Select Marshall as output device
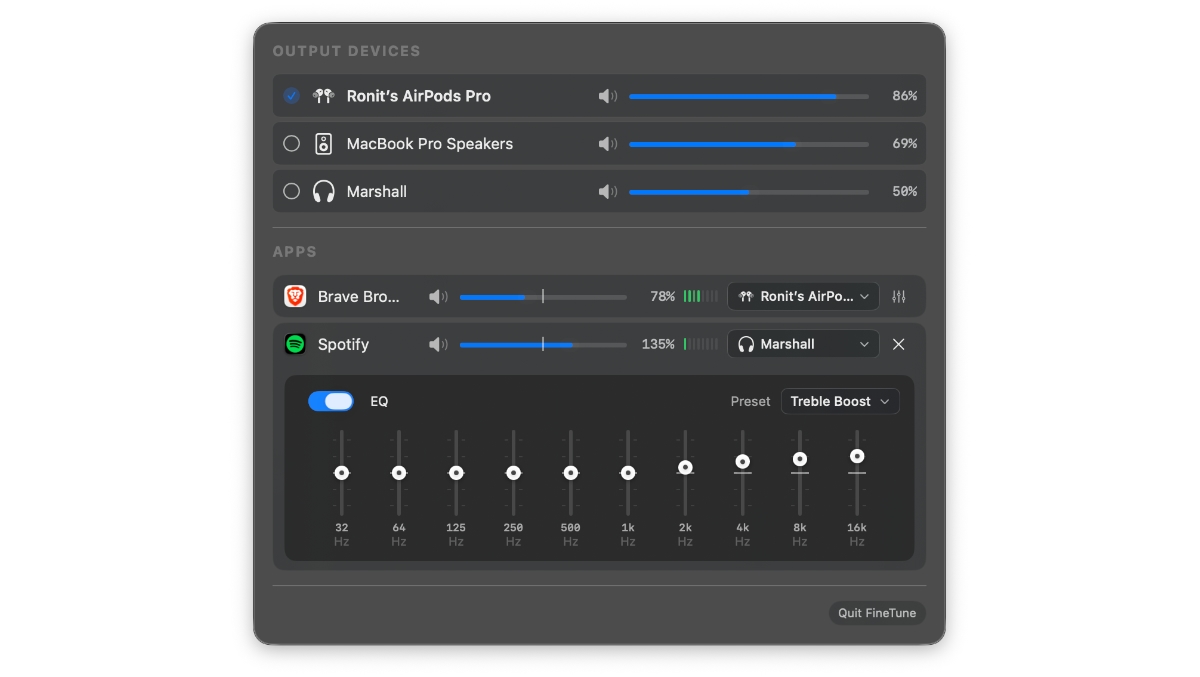 [x=291, y=192]
